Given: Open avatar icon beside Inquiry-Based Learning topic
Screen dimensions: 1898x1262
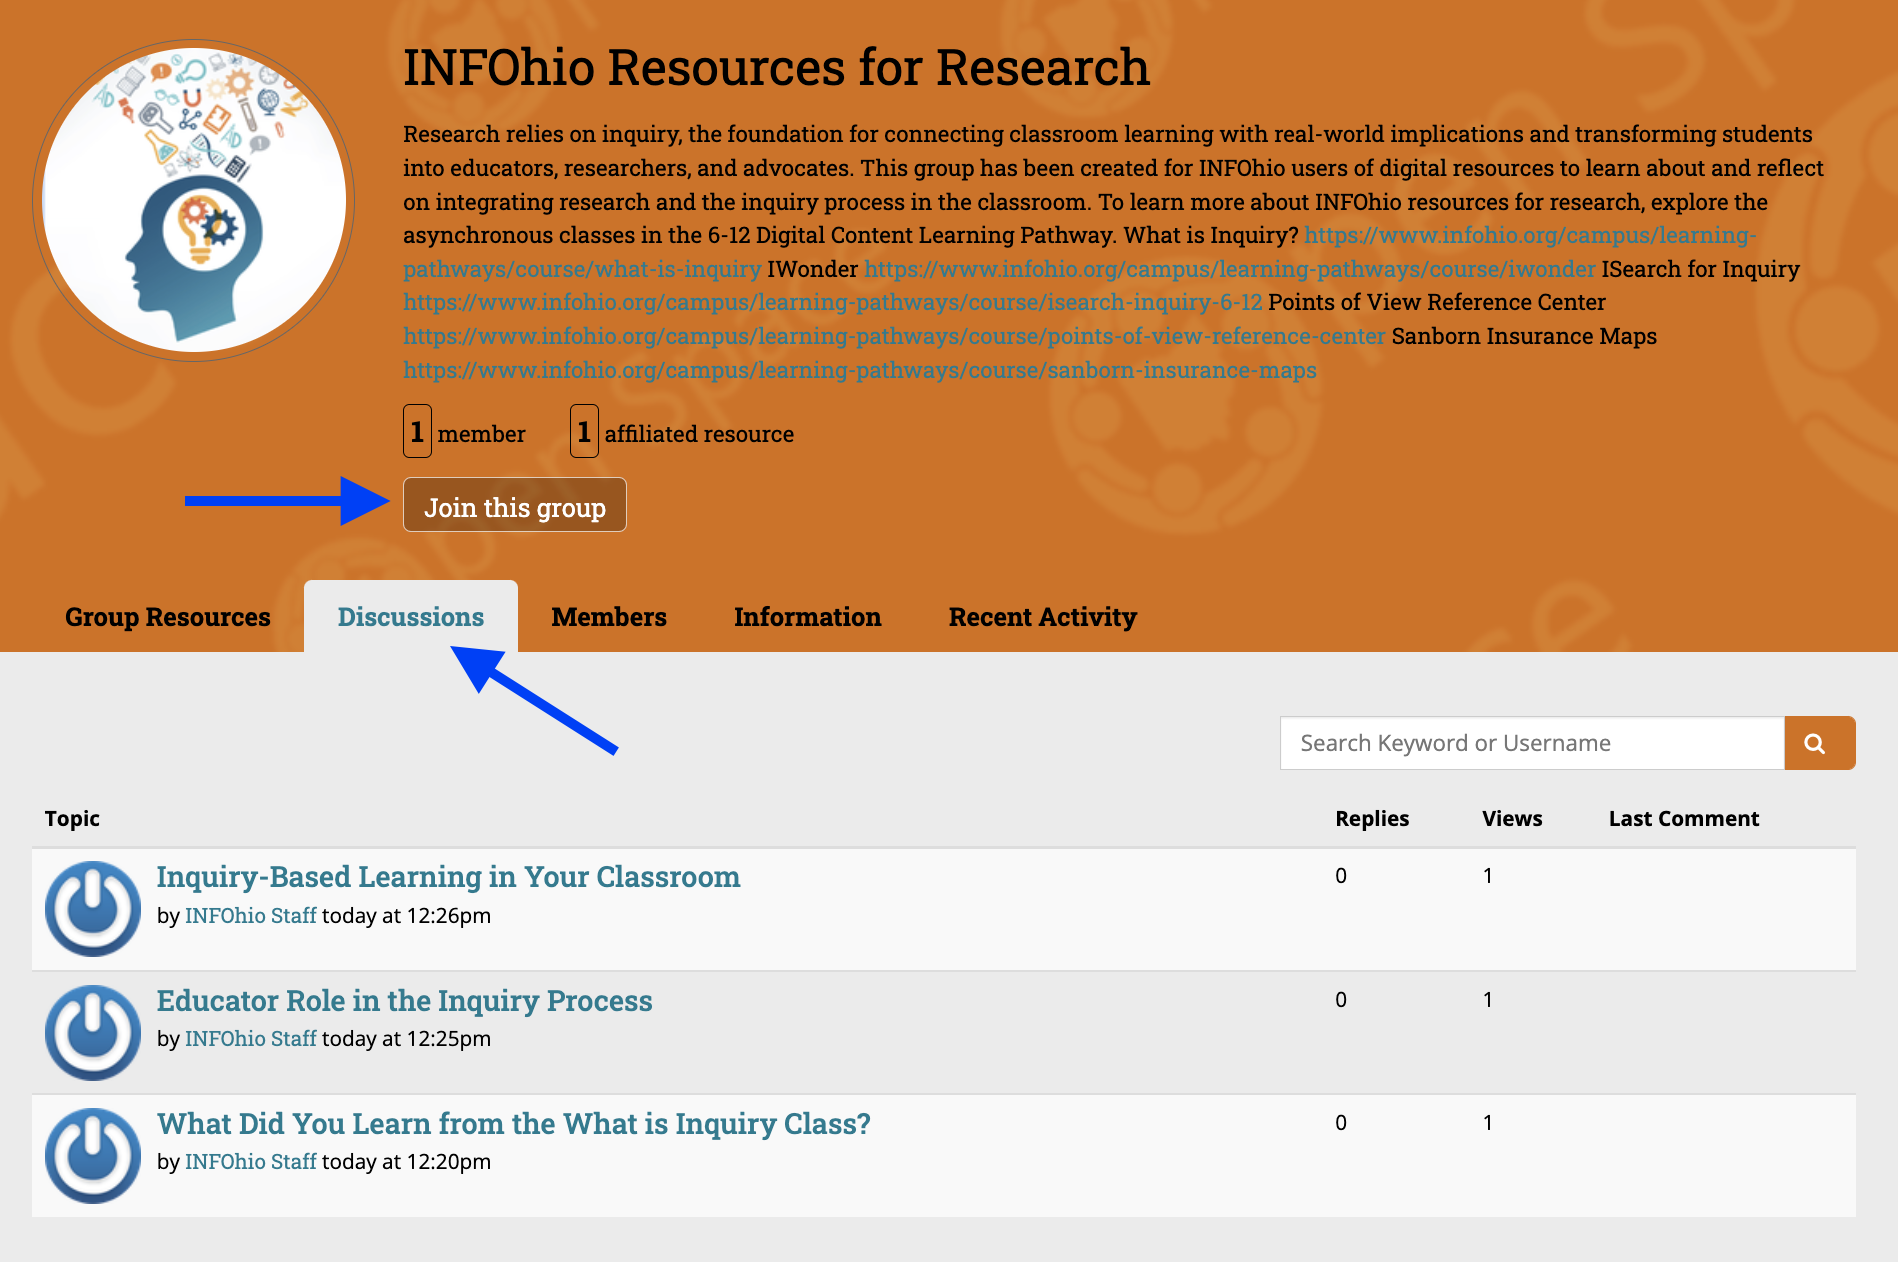Looking at the screenshot, I should pyautogui.click(x=93, y=909).
